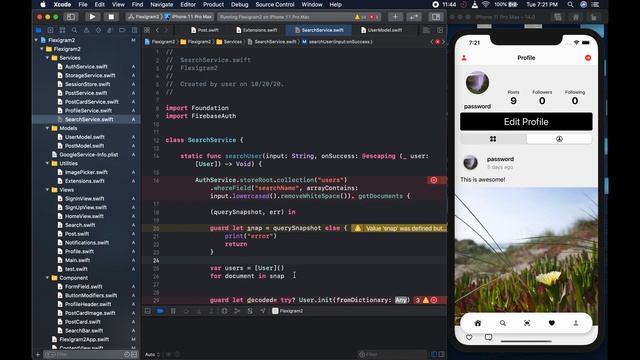Collapse the Utilities folder
Image resolution: width=640 pixels, height=360 pixels.
pyautogui.click(x=48, y=163)
